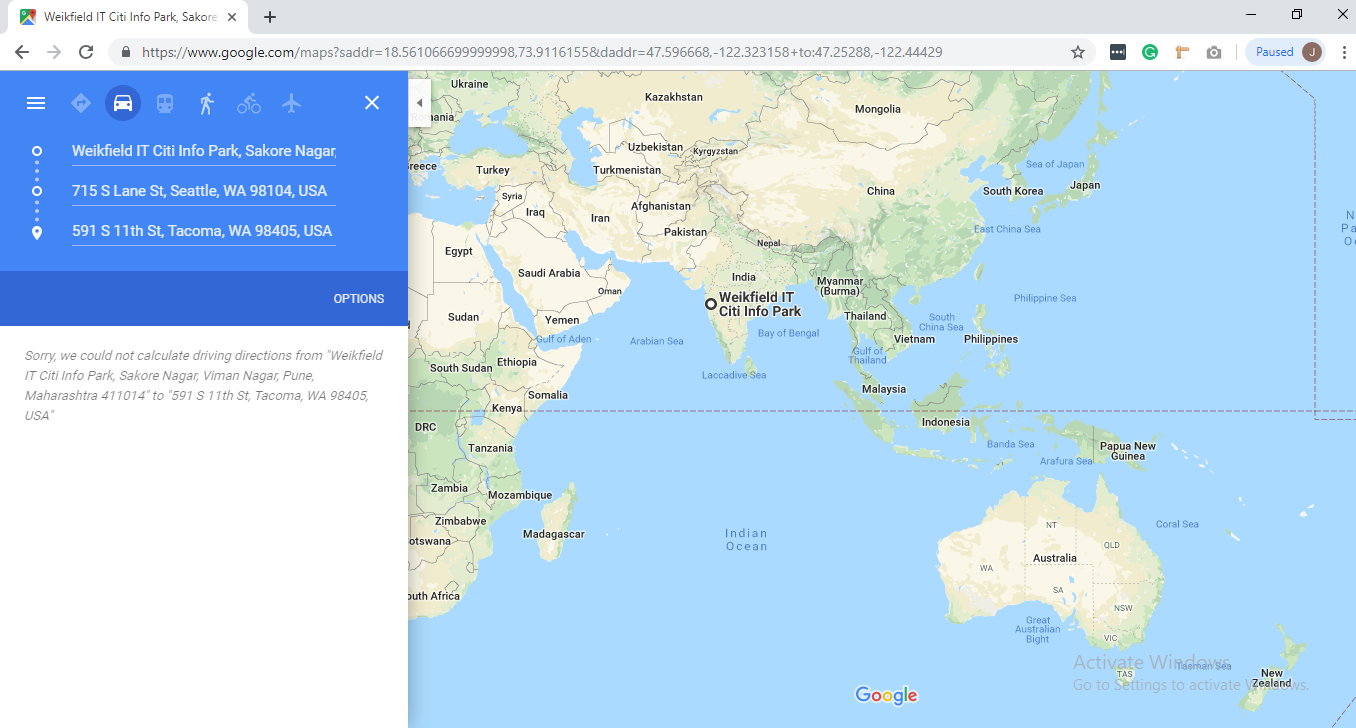This screenshot has height=728, width=1356.
Task: Close the directions panel with X
Action: pos(372,103)
